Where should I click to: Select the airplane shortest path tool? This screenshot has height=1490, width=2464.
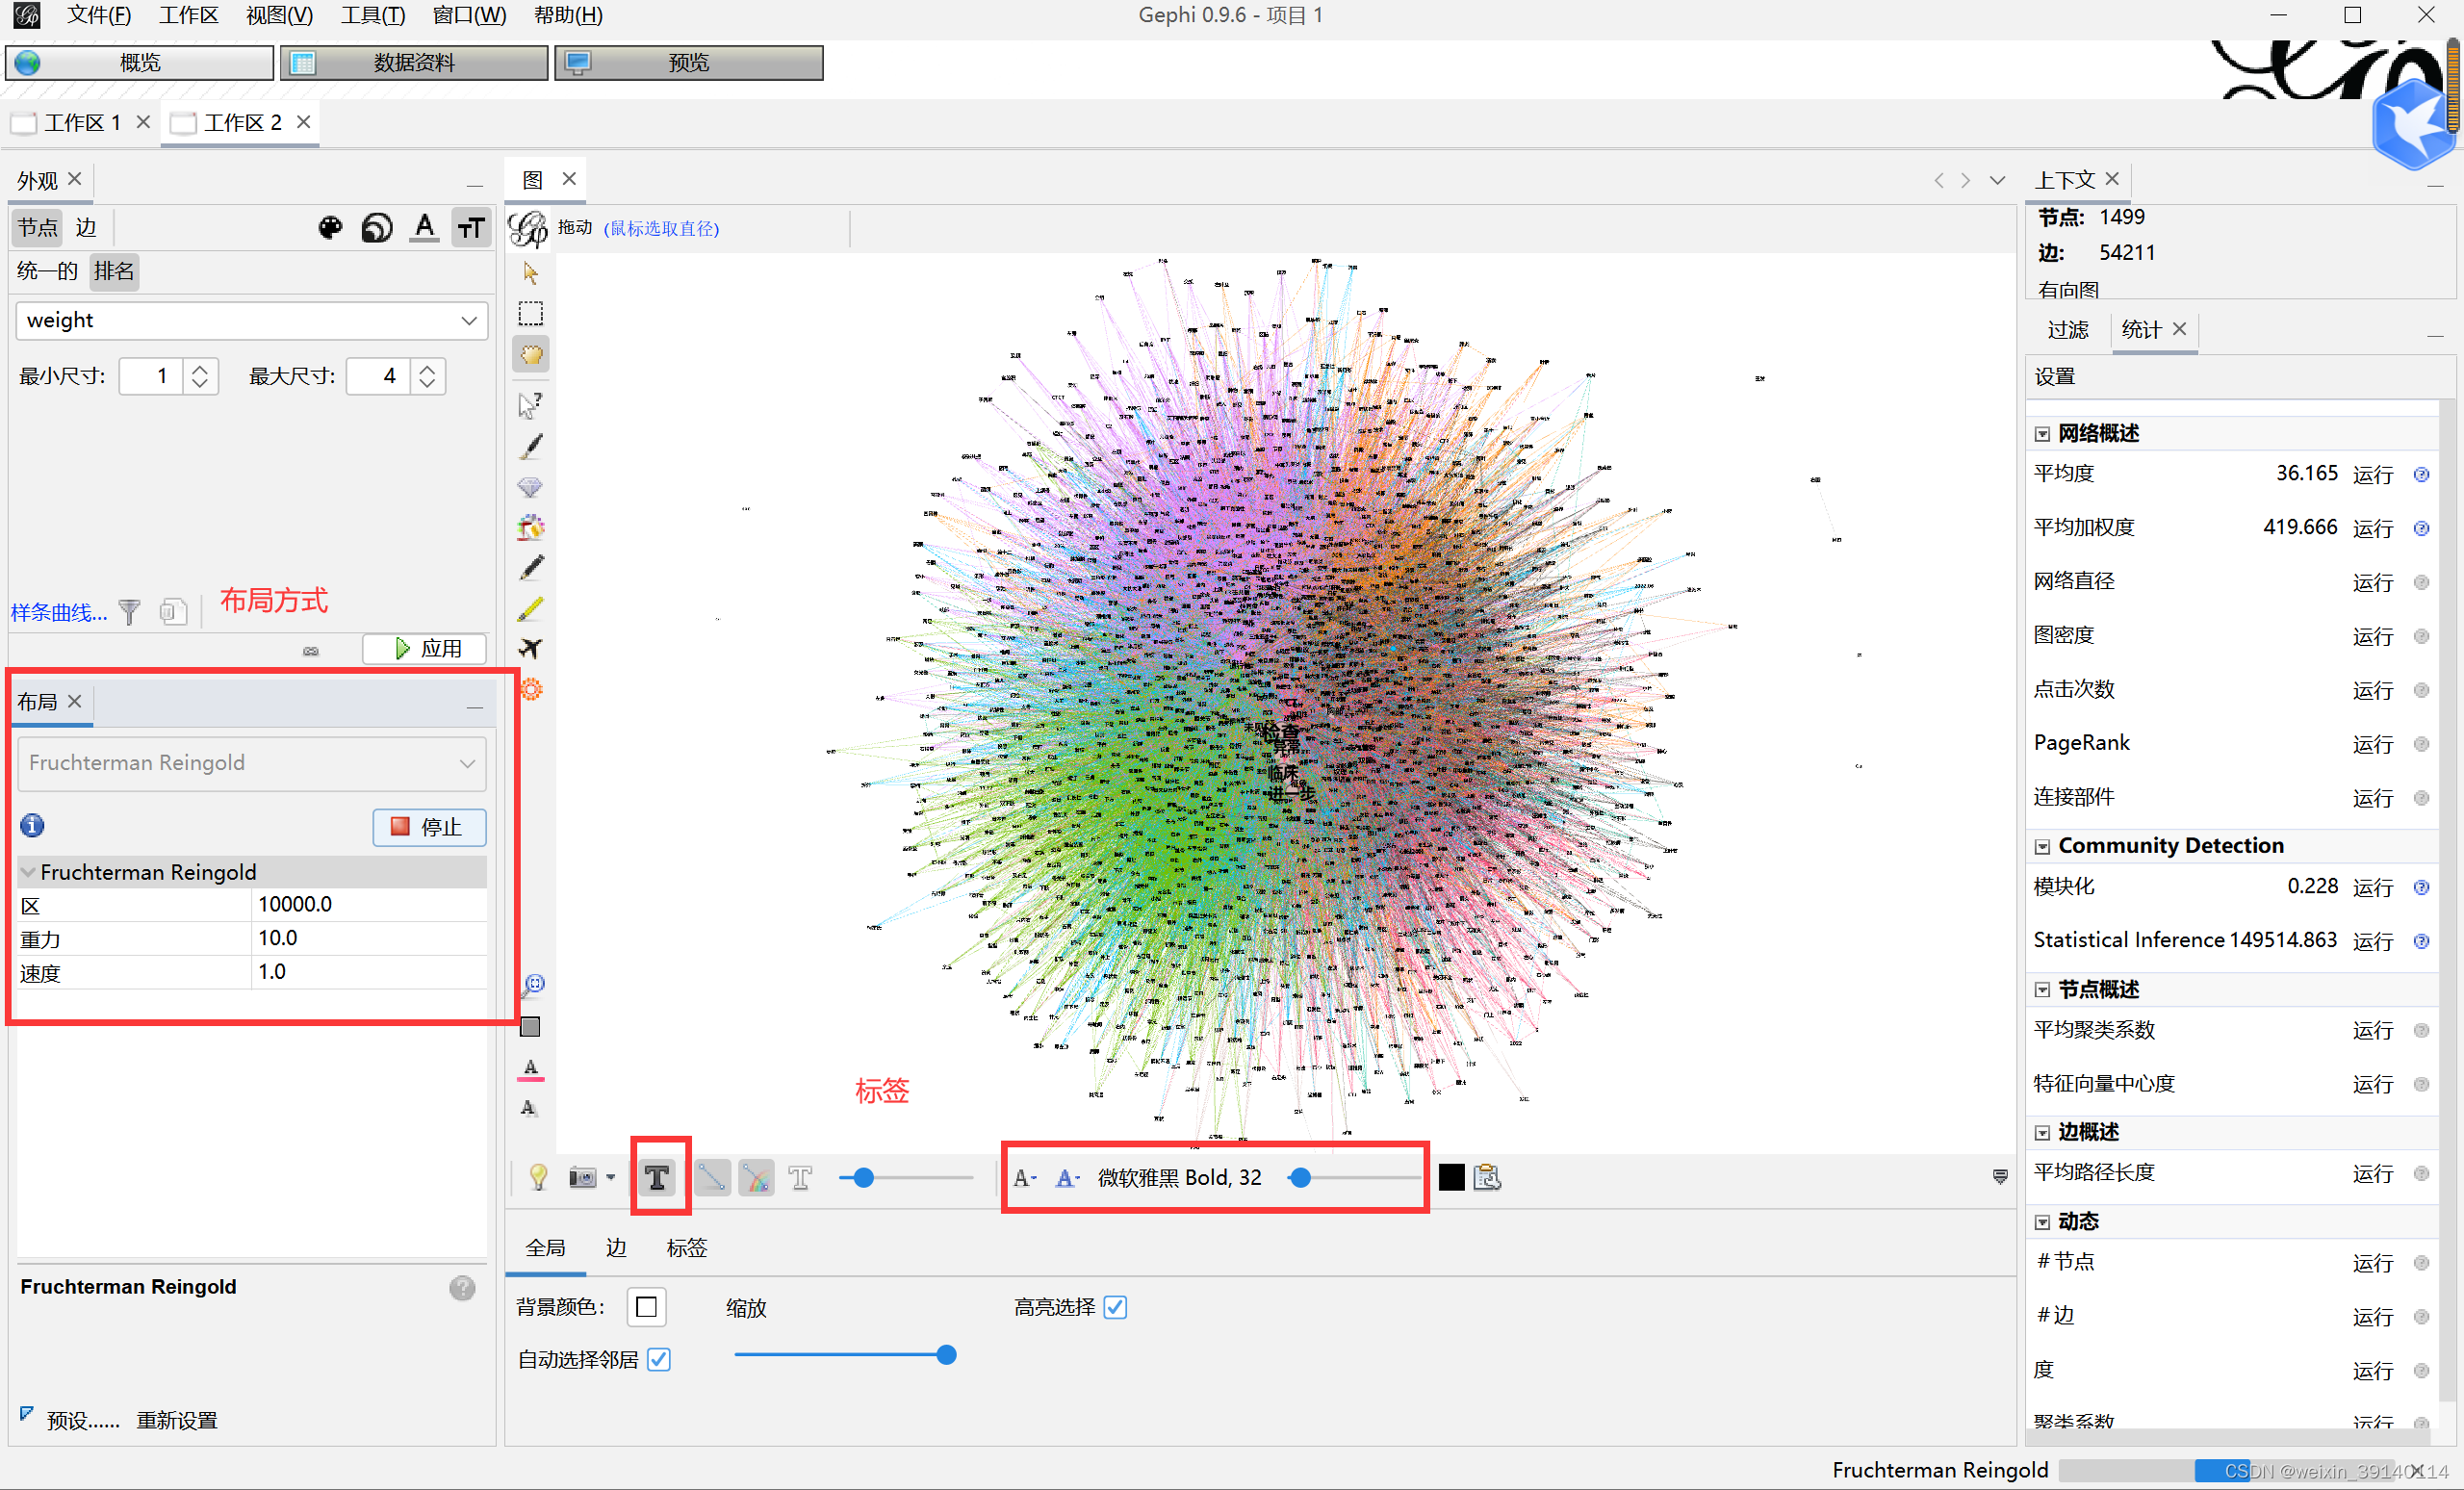point(531,649)
